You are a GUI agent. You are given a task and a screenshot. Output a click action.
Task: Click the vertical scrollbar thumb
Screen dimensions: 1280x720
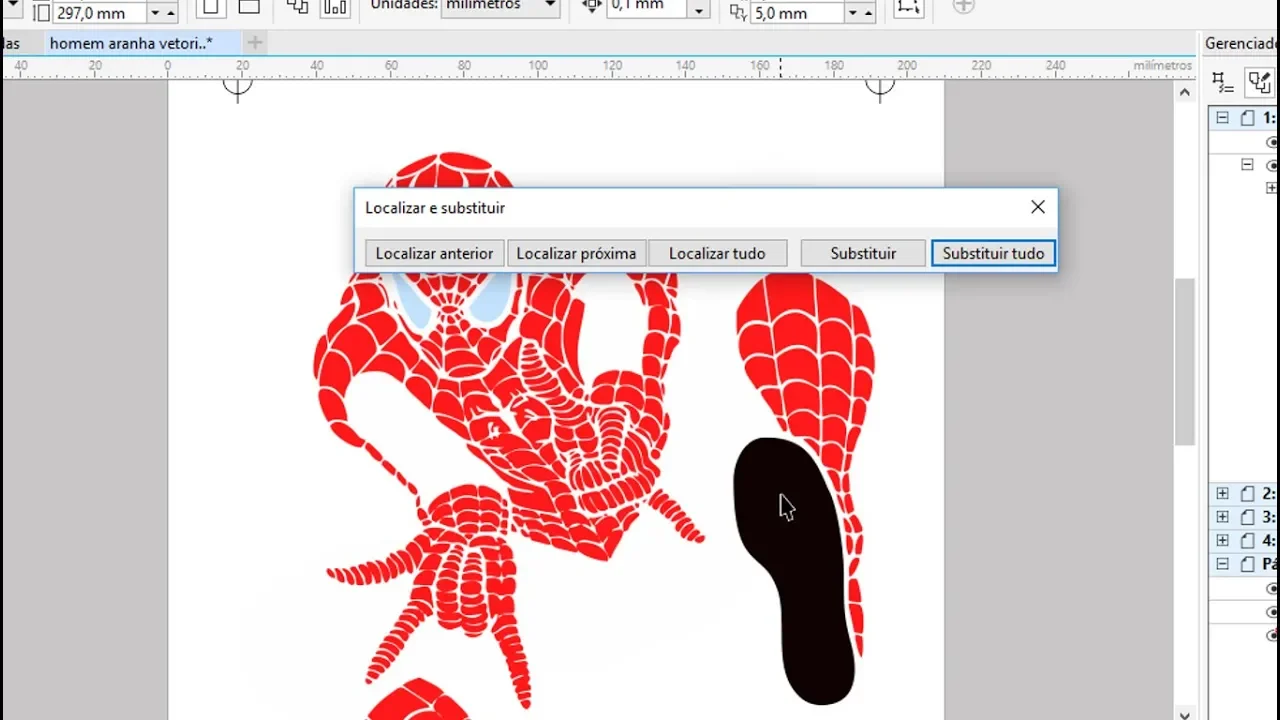tap(1185, 362)
